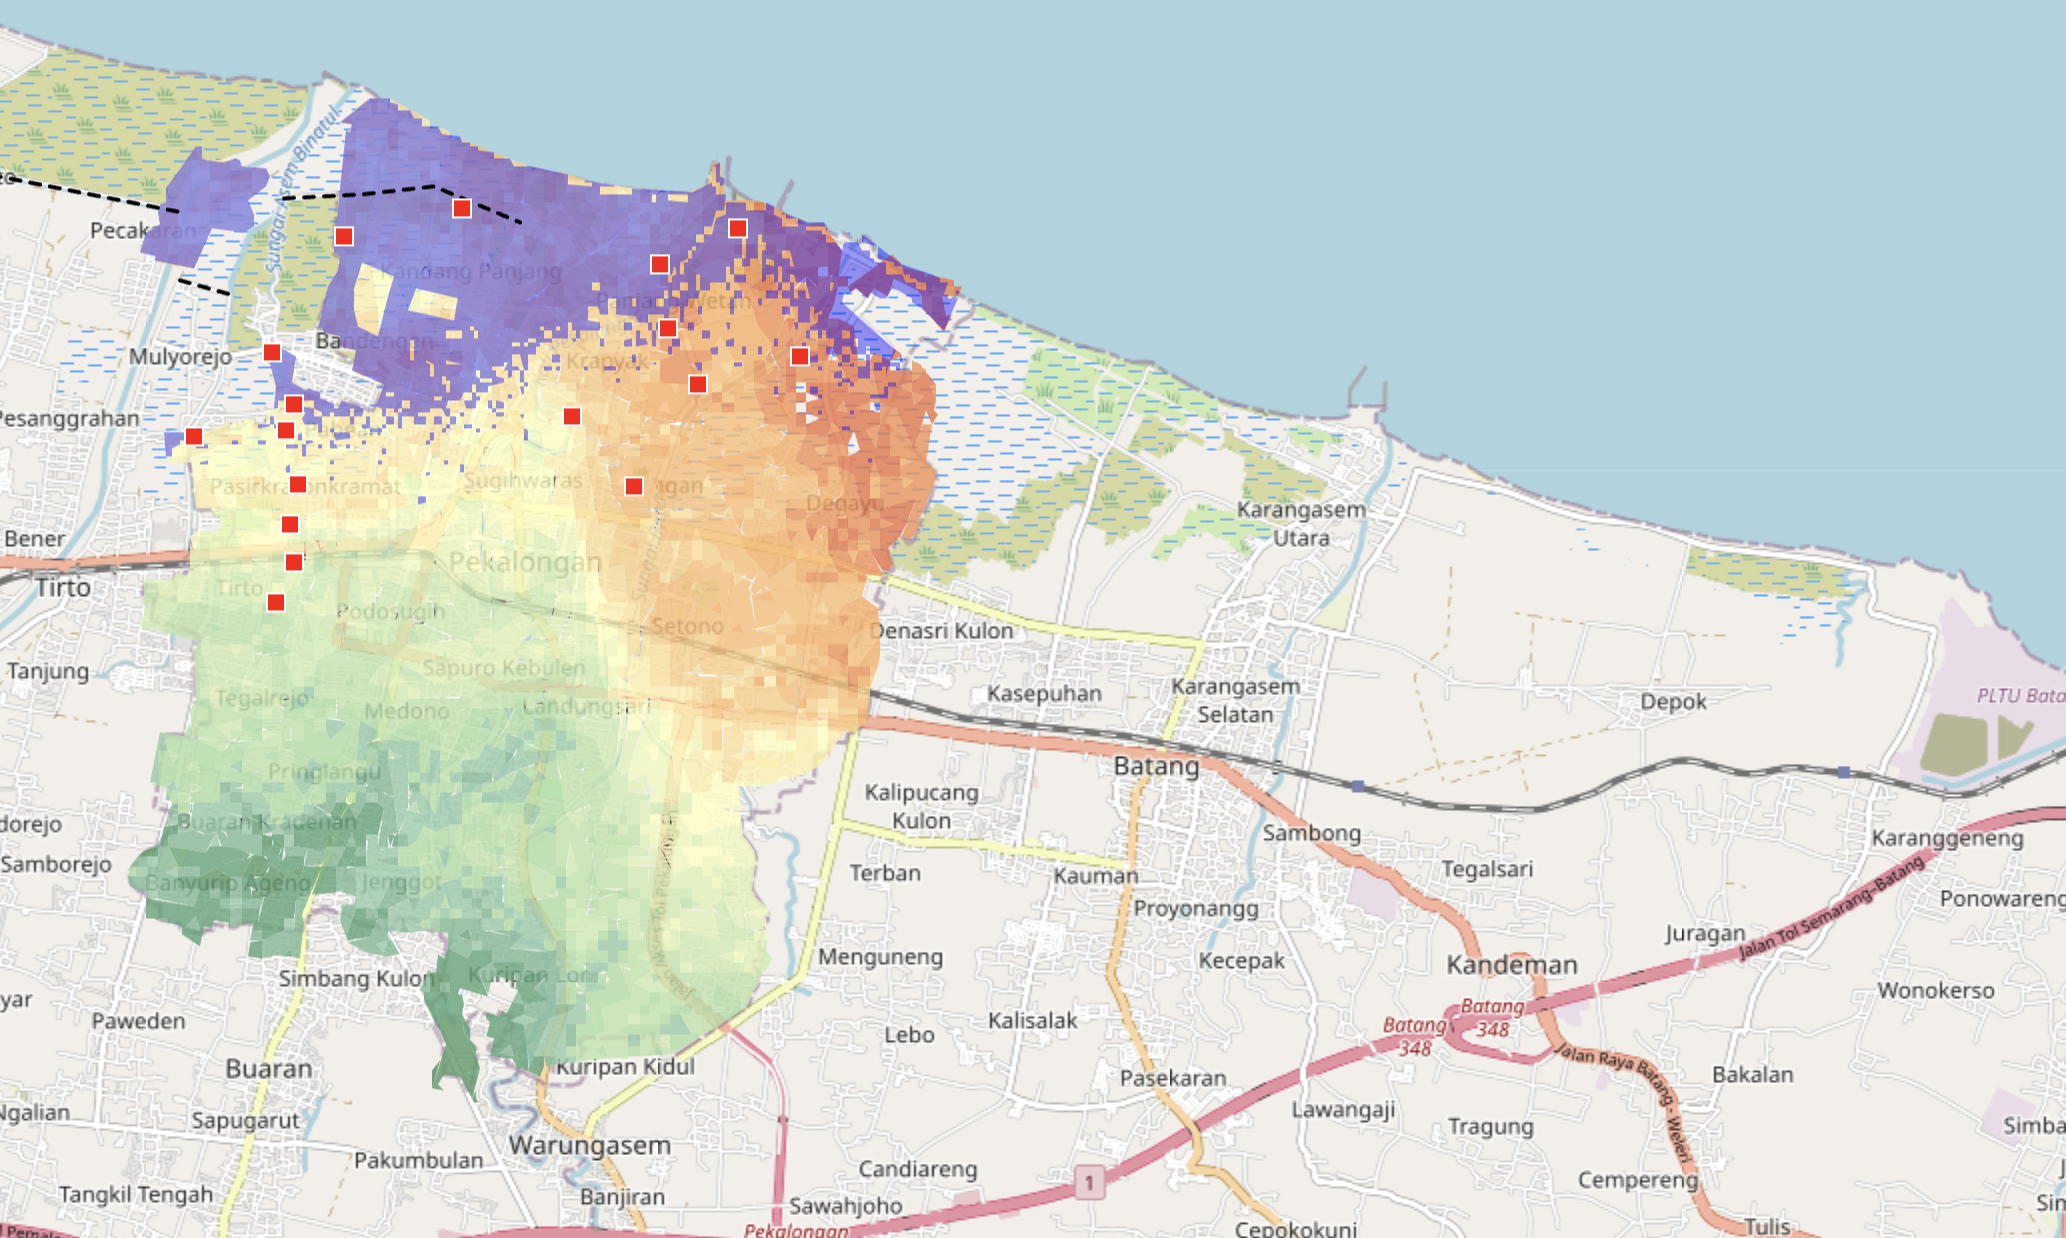Click the Kandeman label

tap(1512, 965)
